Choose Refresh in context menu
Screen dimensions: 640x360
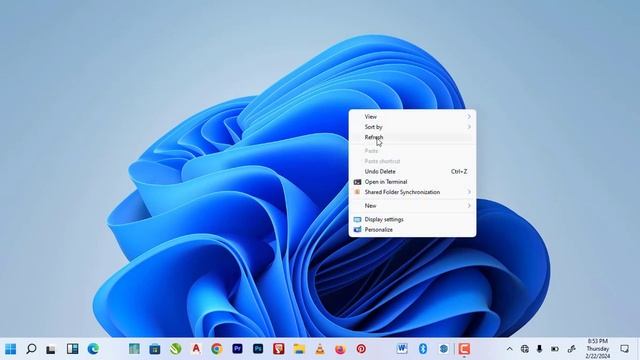[412, 137]
